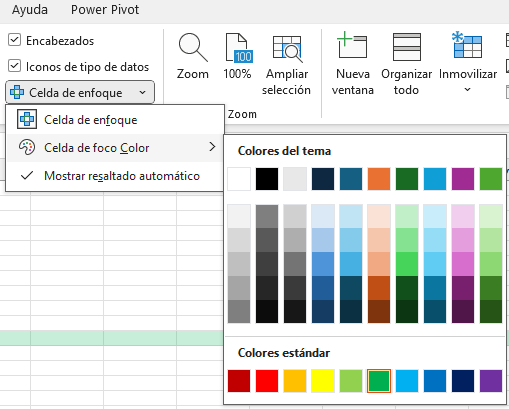This screenshot has height=409, width=509.
Task: Open the Ayuda tab
Action: tap(30, 10)
